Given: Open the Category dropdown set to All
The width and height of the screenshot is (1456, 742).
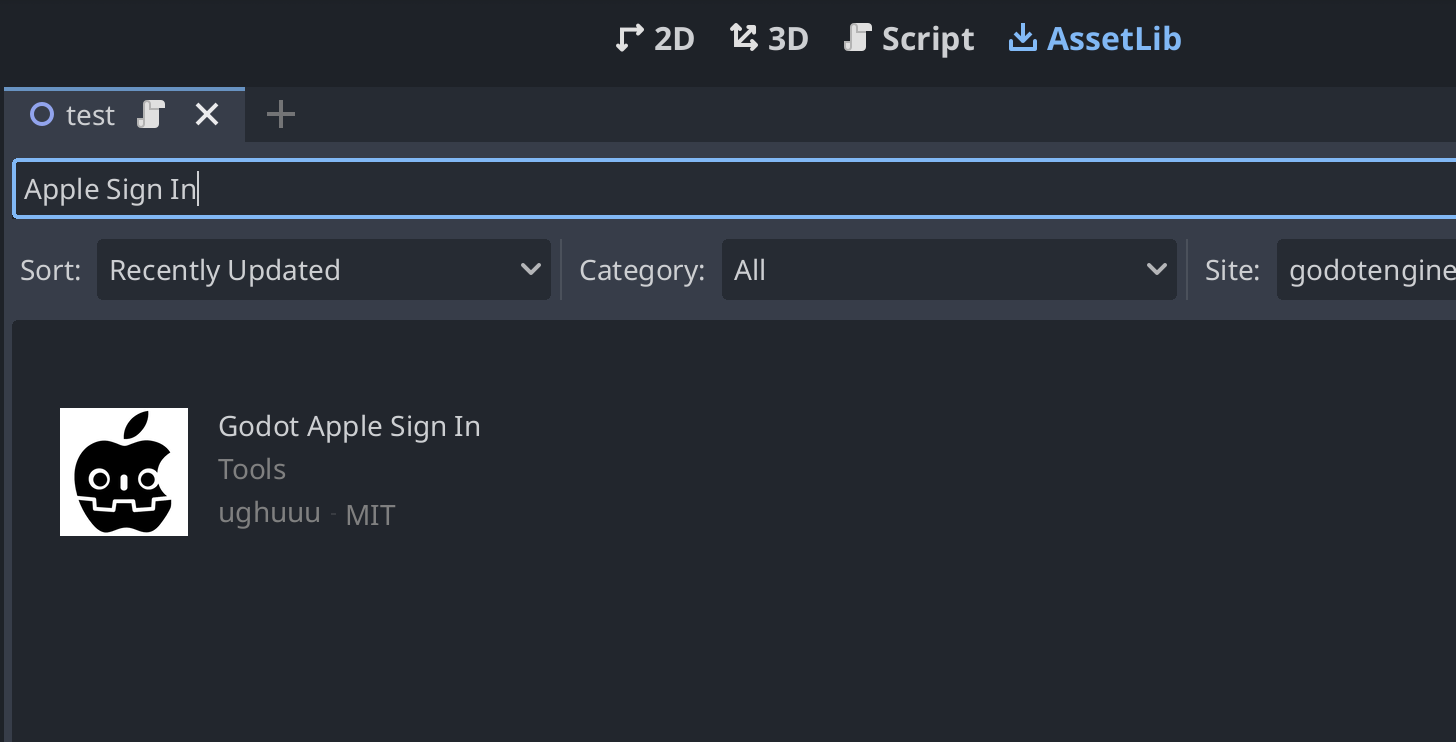Looking at the screenshot, I should 948,270.
